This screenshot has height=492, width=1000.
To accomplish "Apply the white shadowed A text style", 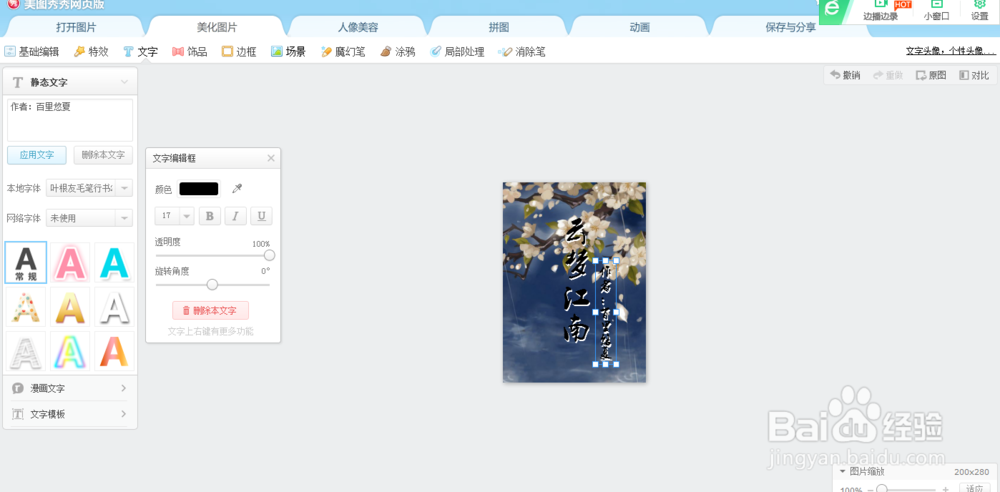I will 114,307.
